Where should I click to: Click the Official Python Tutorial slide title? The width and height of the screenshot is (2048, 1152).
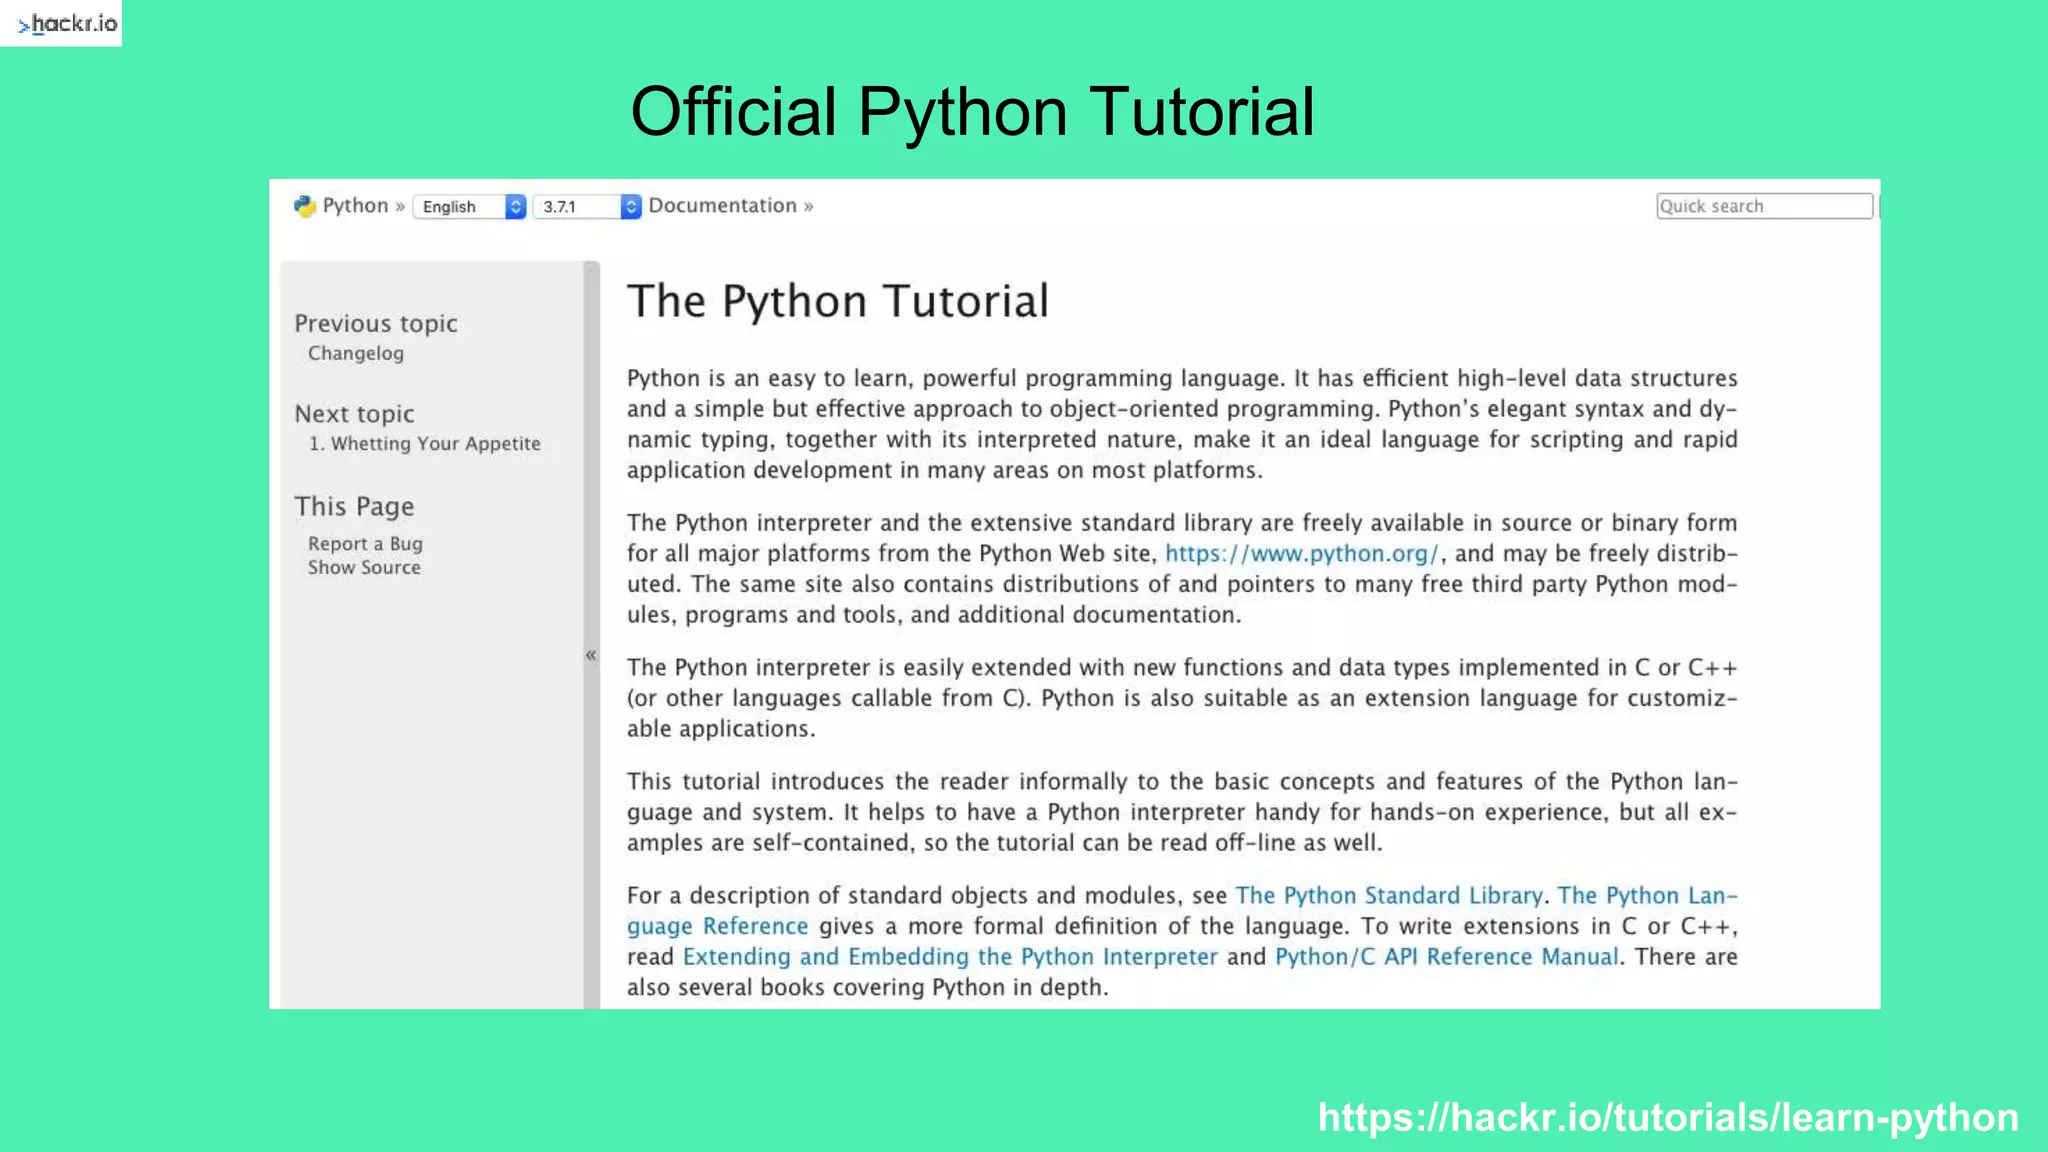point(972,111)
